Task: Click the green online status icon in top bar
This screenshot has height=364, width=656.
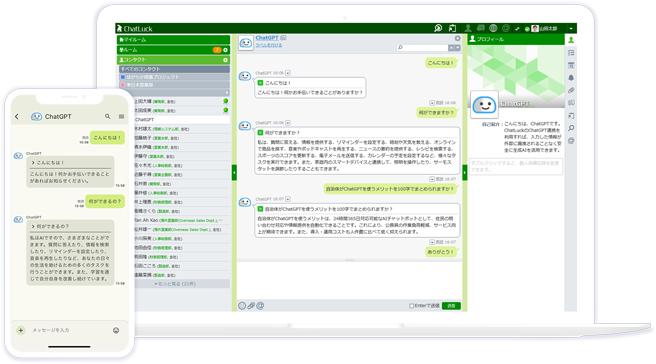Action: pyautogui.click(x=527, y=29)
